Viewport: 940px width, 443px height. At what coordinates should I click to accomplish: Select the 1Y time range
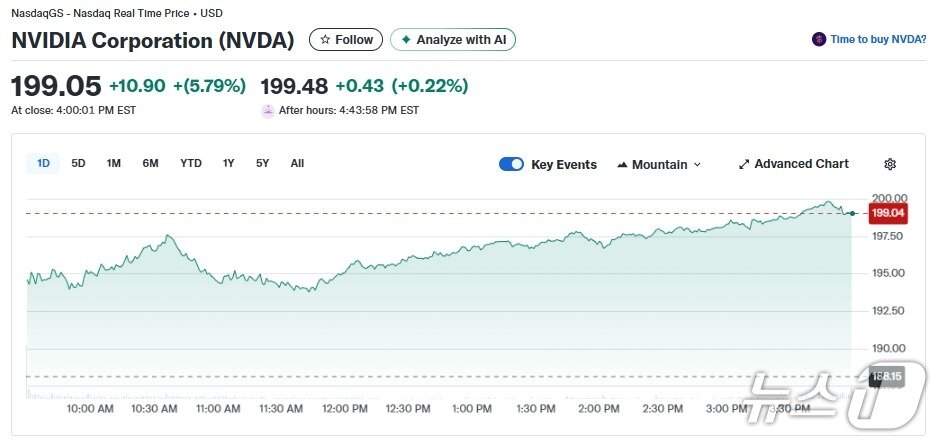coord(229,163)
